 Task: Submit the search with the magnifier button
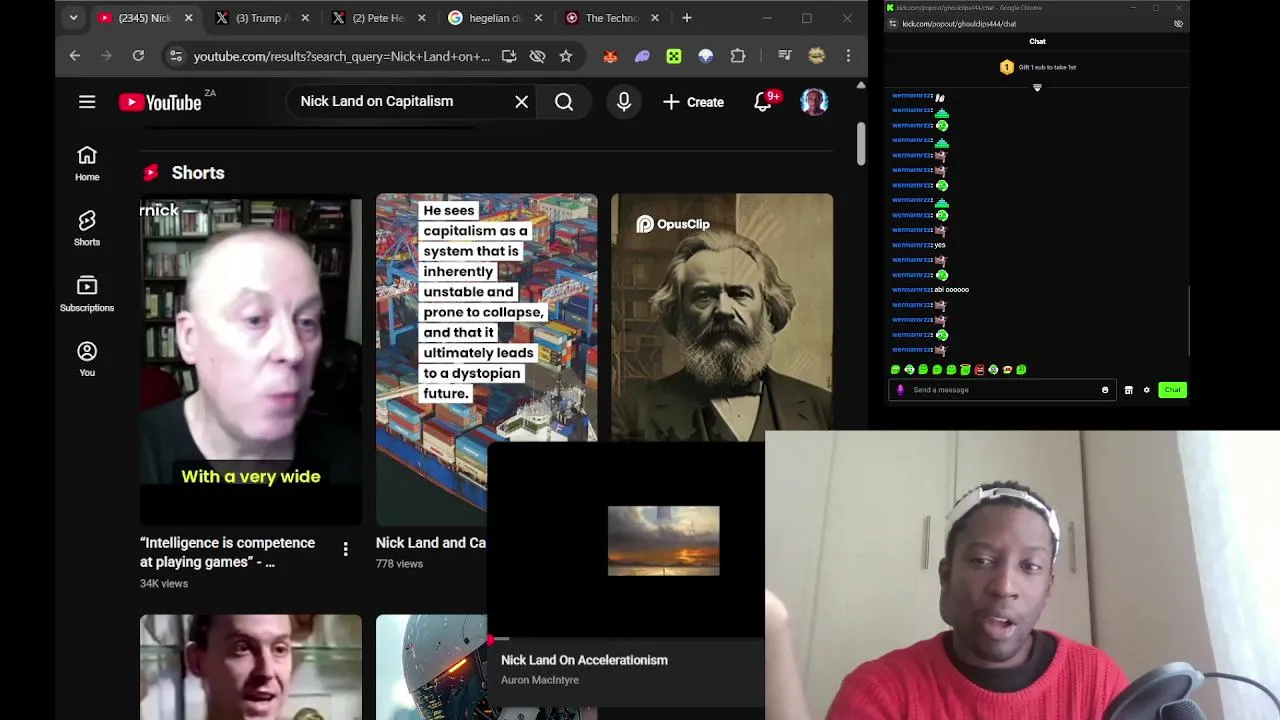tap(564, 102)
